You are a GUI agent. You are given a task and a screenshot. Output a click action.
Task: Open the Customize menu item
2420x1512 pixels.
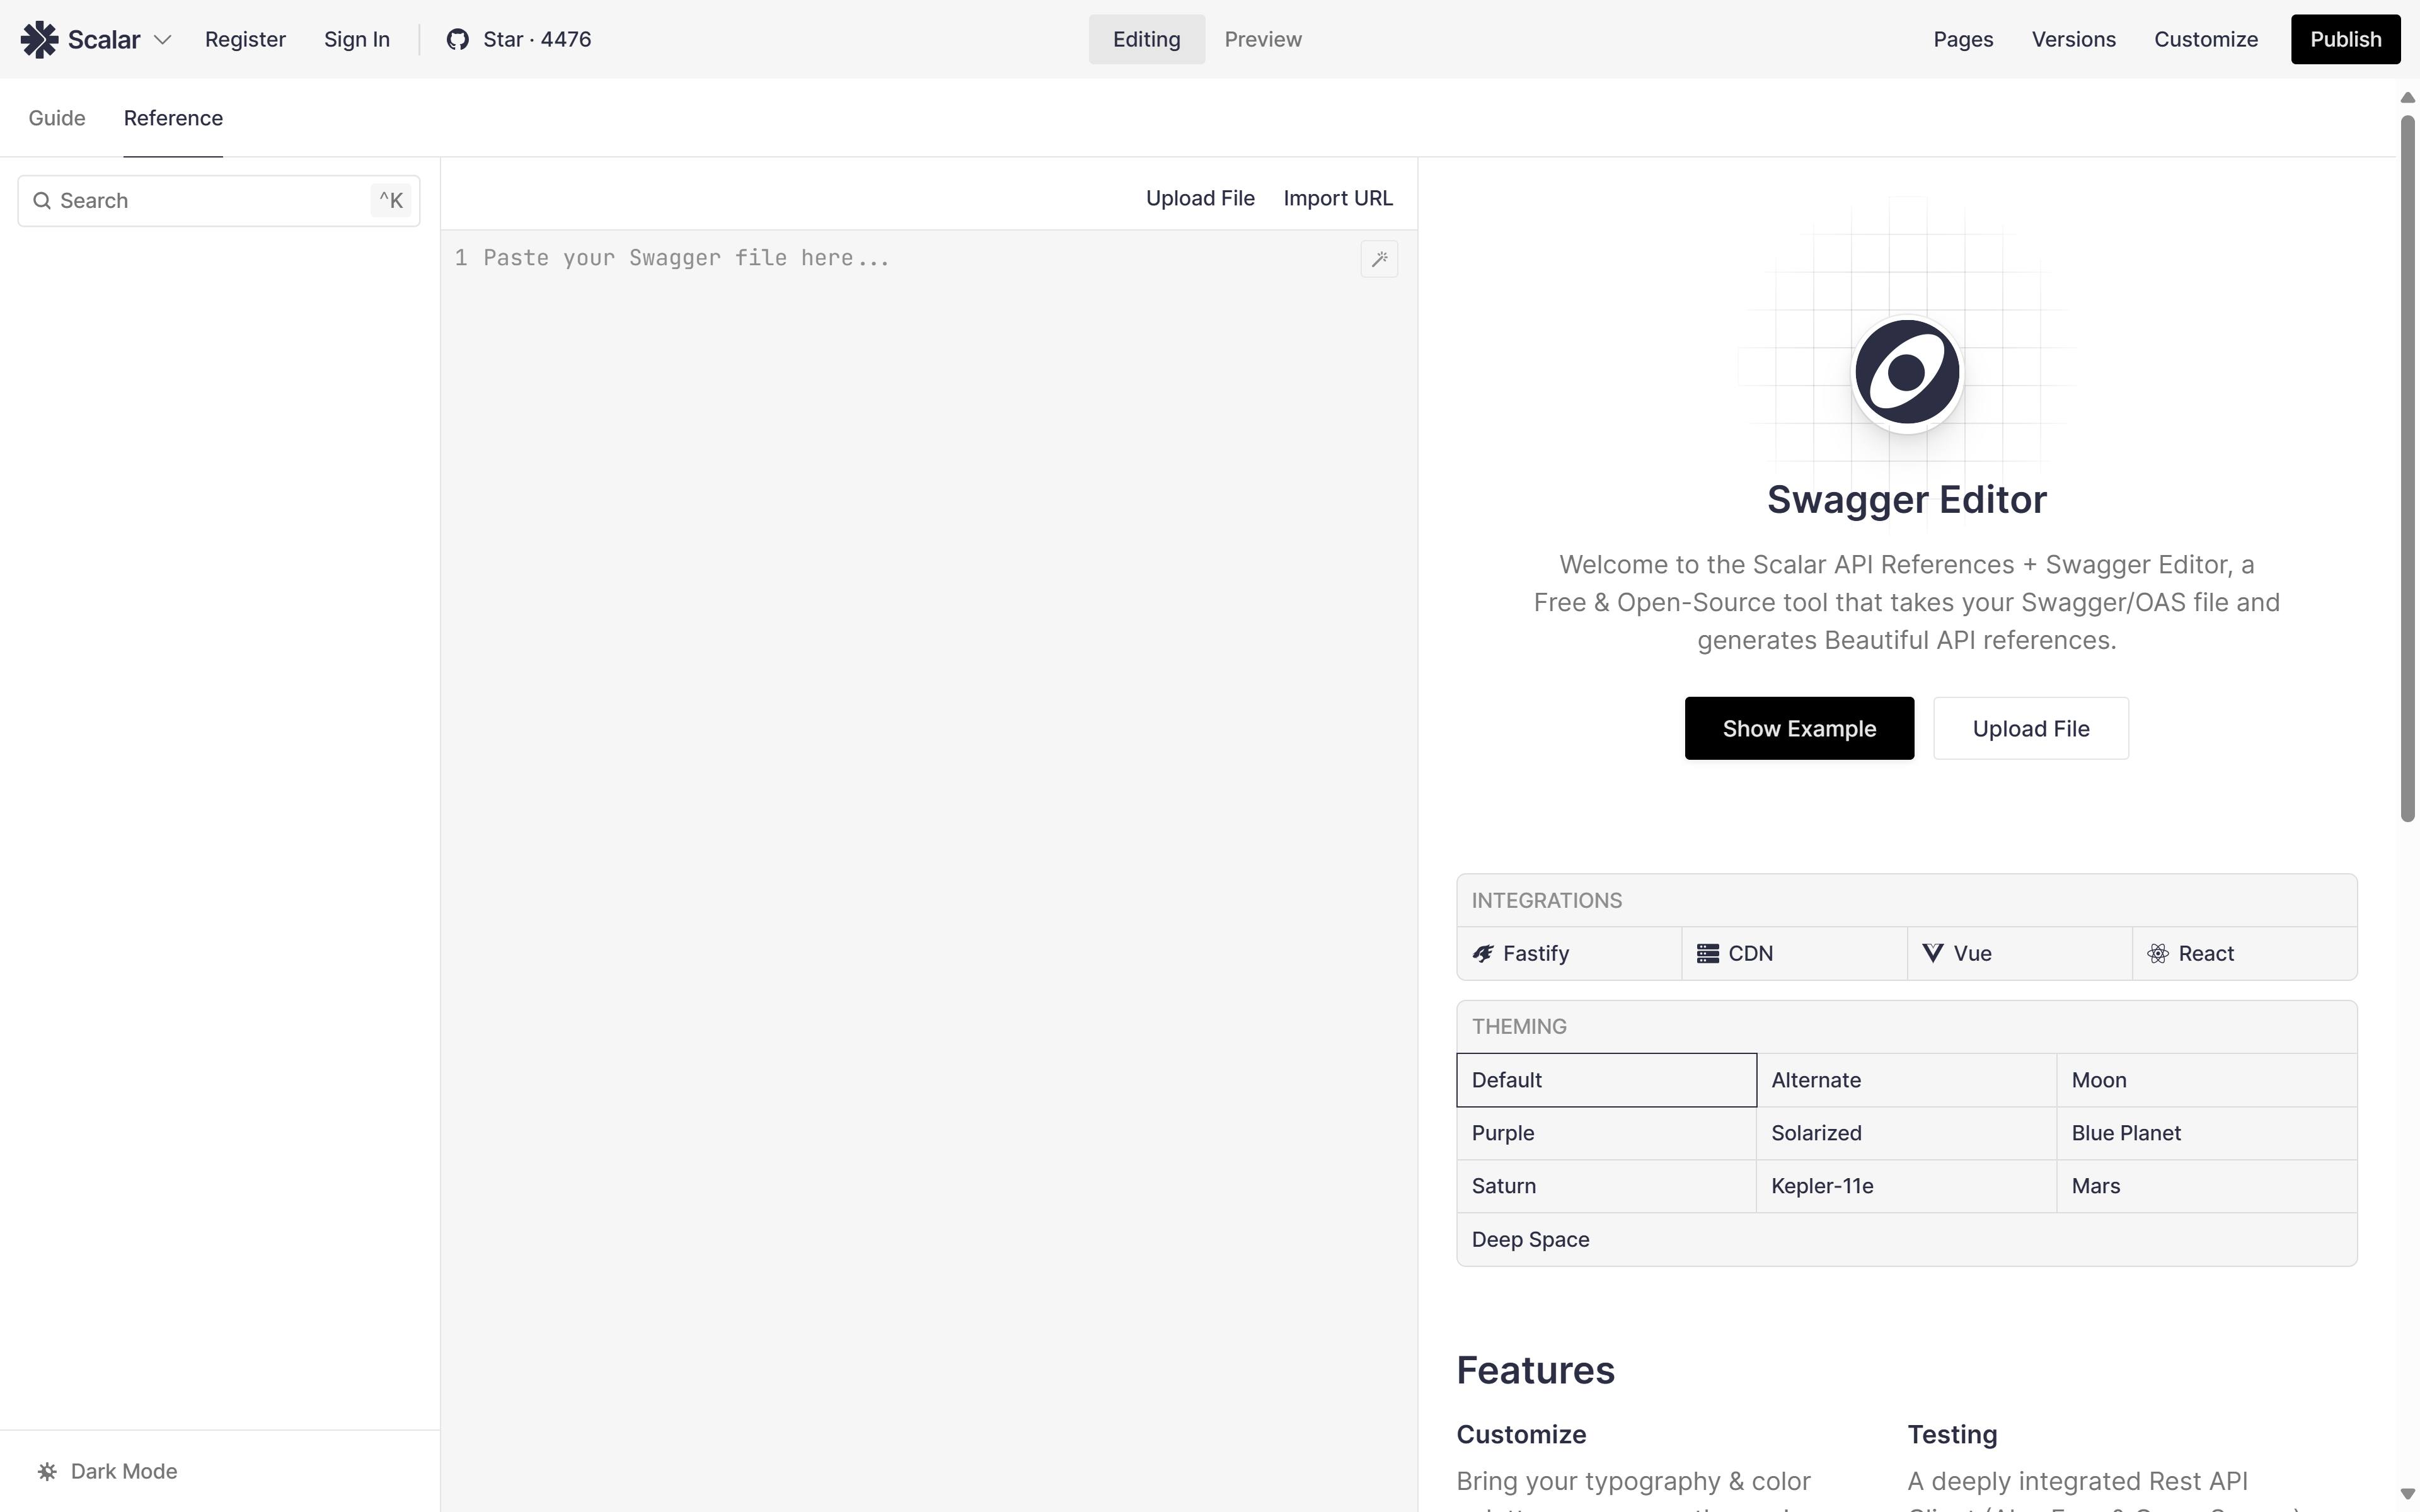click(x=2205, y=39)
